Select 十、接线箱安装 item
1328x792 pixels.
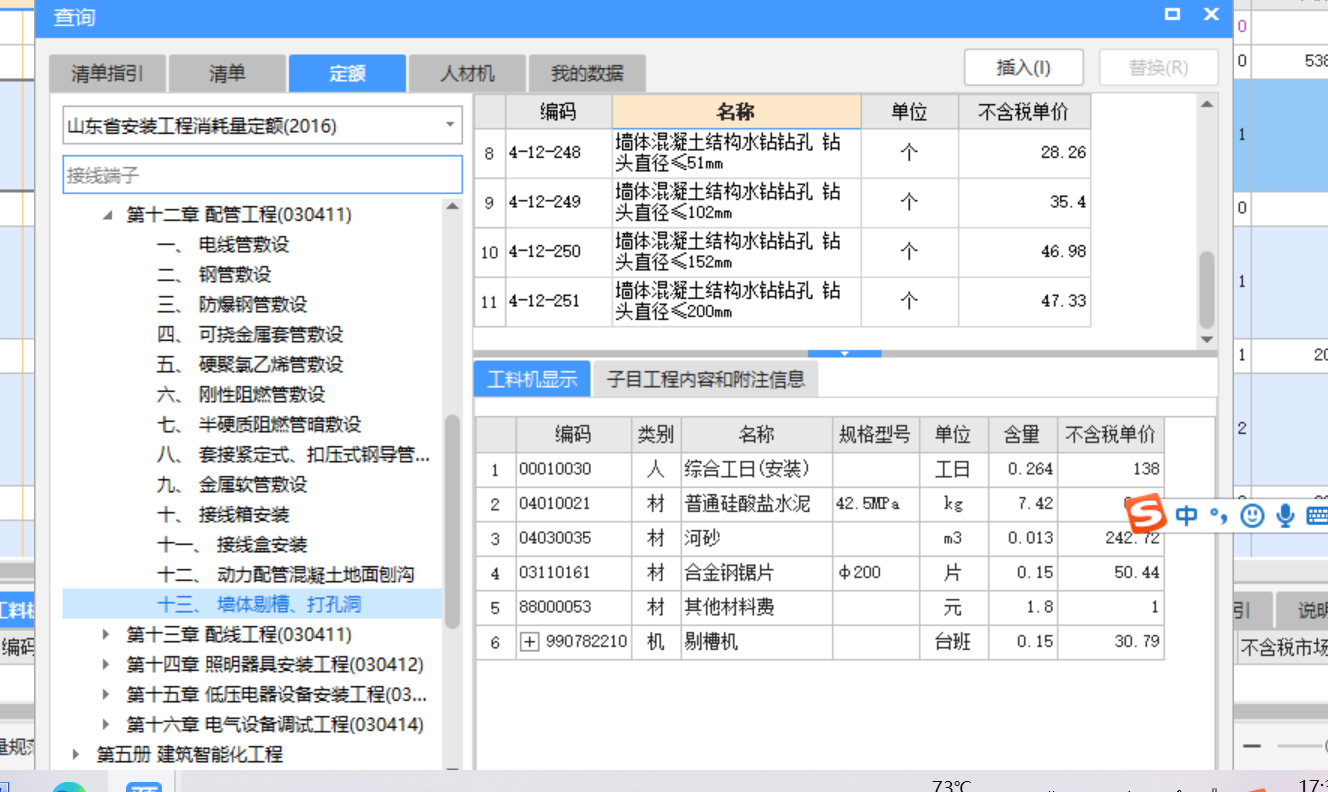pos(223,515)
